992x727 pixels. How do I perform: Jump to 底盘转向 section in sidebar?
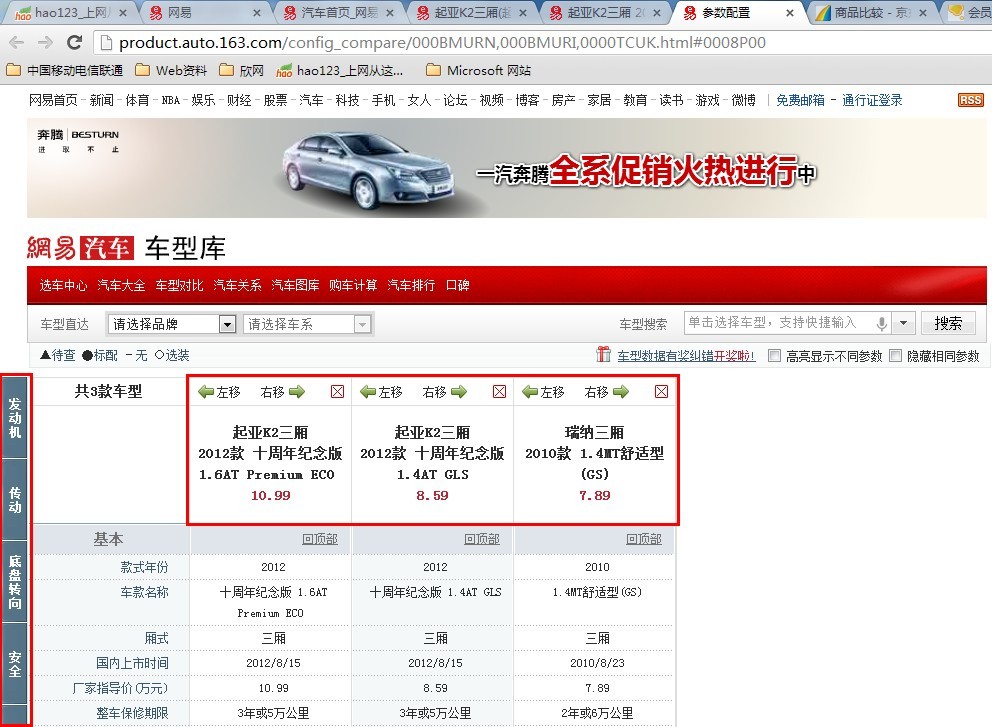(15, 582)
